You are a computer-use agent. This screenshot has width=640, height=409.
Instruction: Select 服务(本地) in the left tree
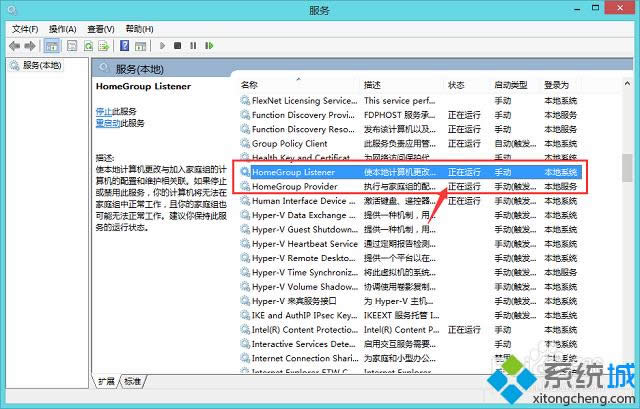pyautogui.click(x=40, y=66)
